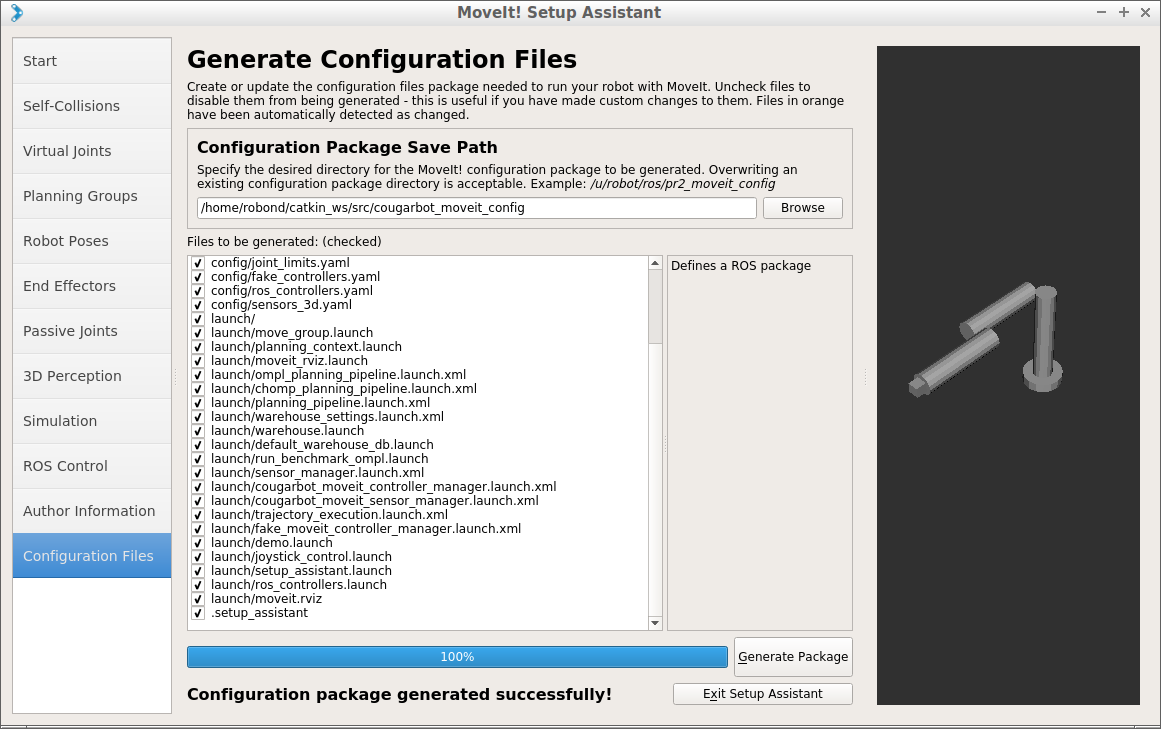Toggle launch/warehouse_settings.launch.xml checkbox

click(x=198, y=417)
